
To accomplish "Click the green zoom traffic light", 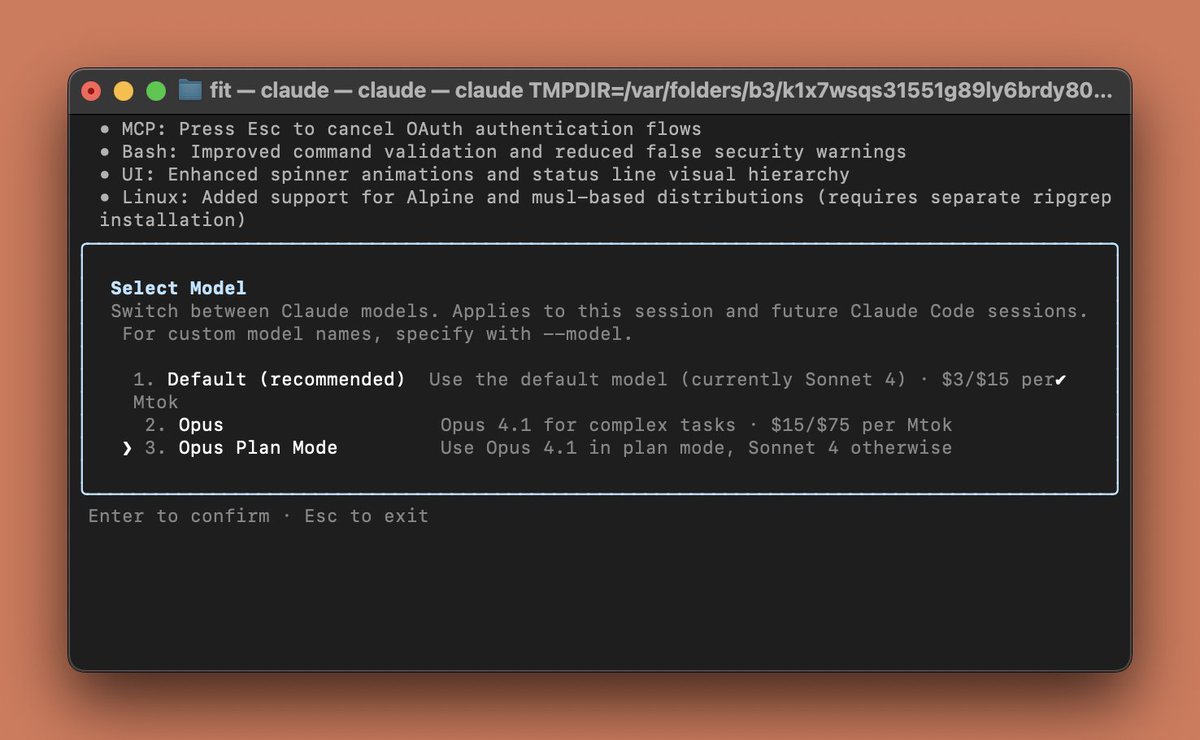I will [x=156, y=89].
